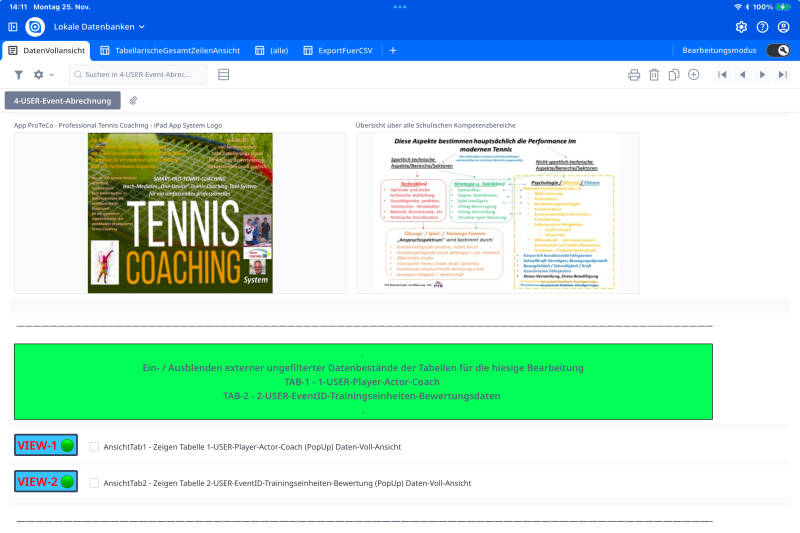
Task: Enable the AnsichtTab1 checkbox
Action: point(94,447)
